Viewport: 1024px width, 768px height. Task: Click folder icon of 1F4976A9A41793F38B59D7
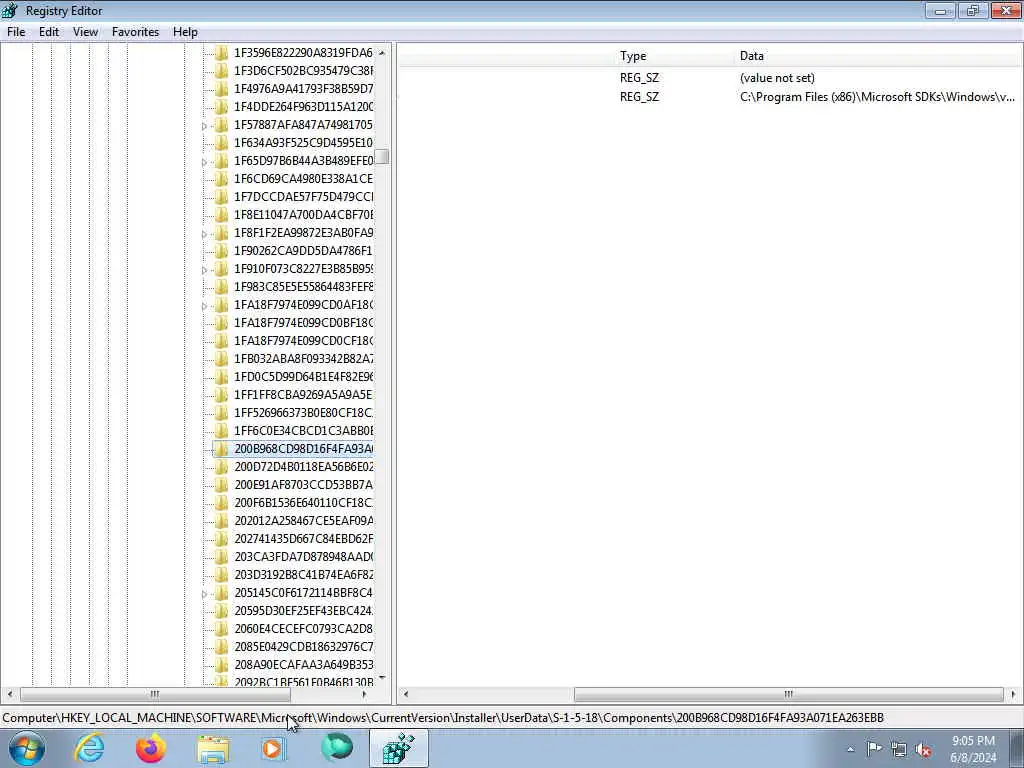point(221,89)
